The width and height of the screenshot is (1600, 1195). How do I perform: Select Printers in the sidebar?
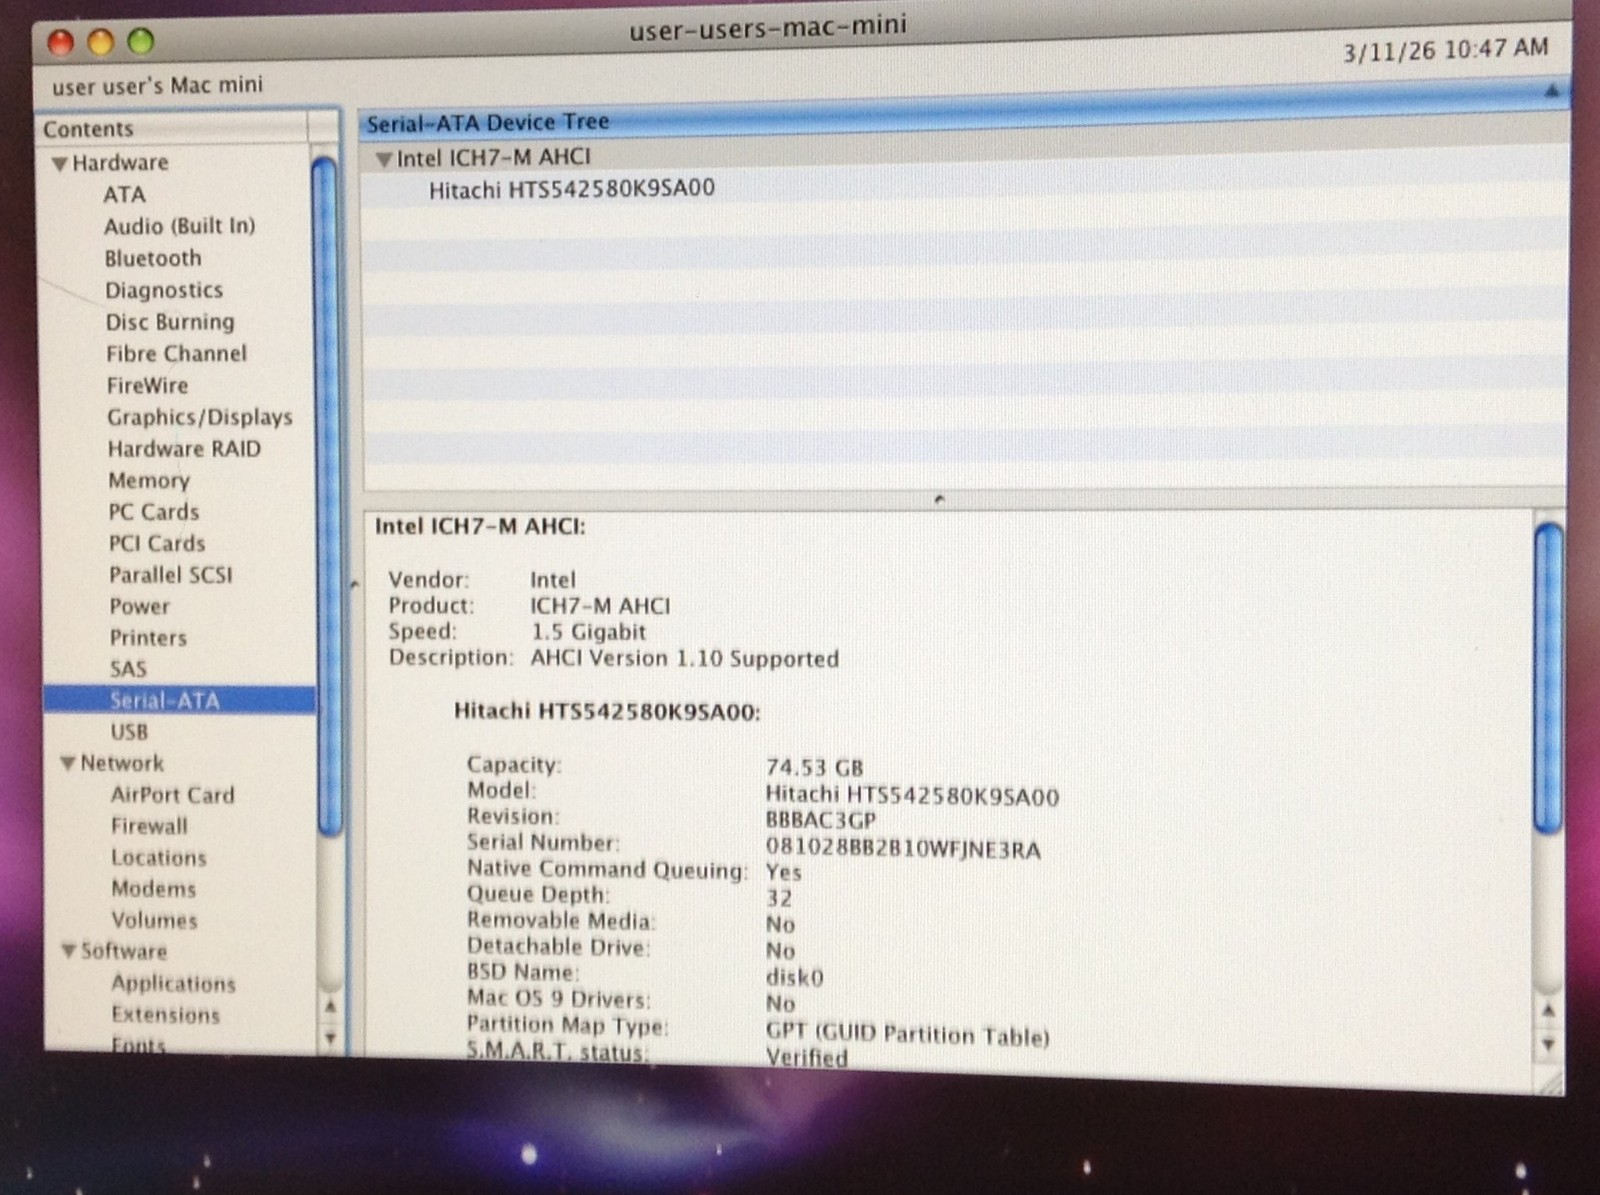148,638
